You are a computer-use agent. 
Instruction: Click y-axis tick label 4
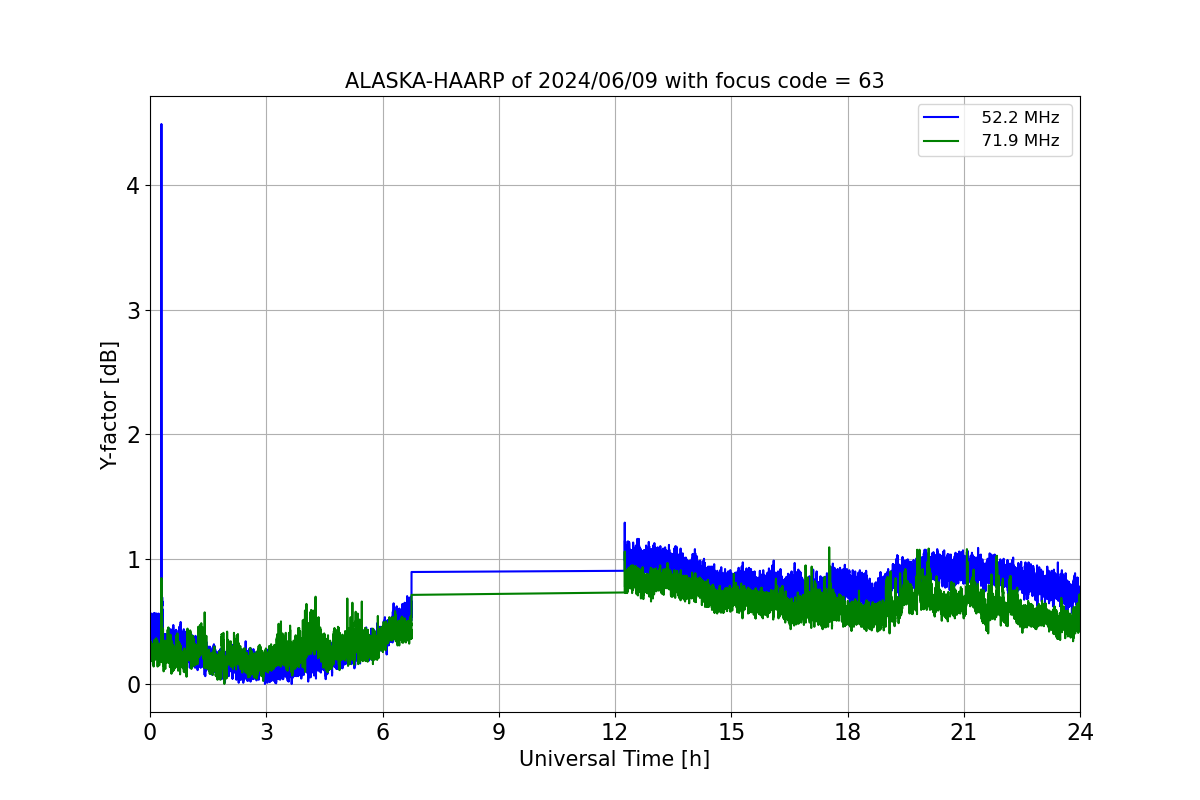coord(133,186)
